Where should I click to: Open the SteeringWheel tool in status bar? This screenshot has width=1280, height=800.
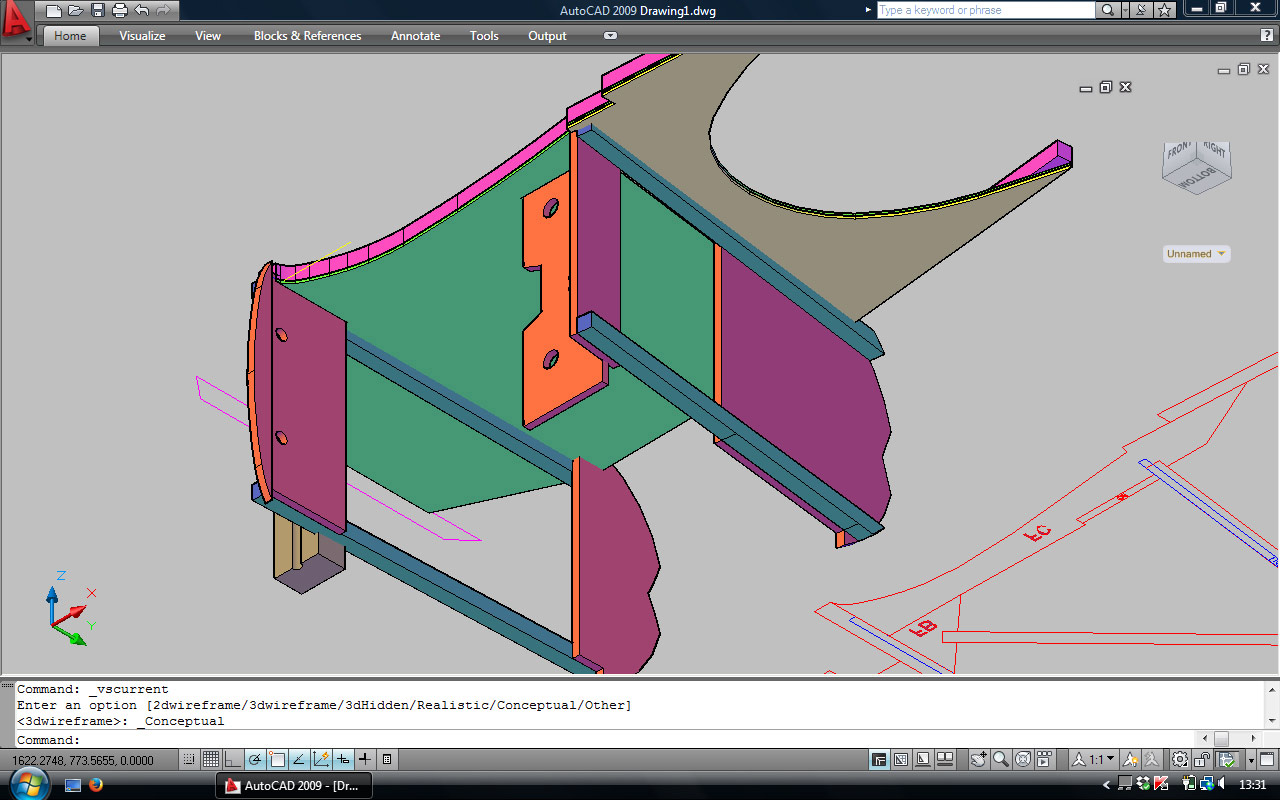tap(1023, 760)
